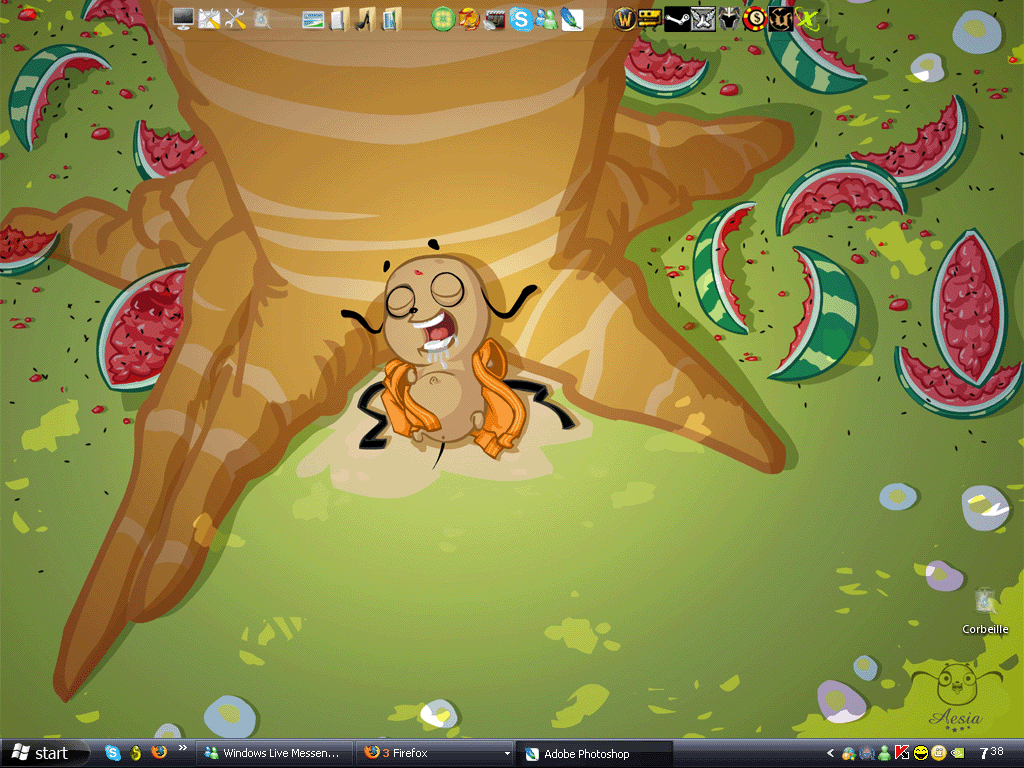Expand hidden system tray icons arrow
This screenshot has width=1024, height=768.
[x=830, y=754]
